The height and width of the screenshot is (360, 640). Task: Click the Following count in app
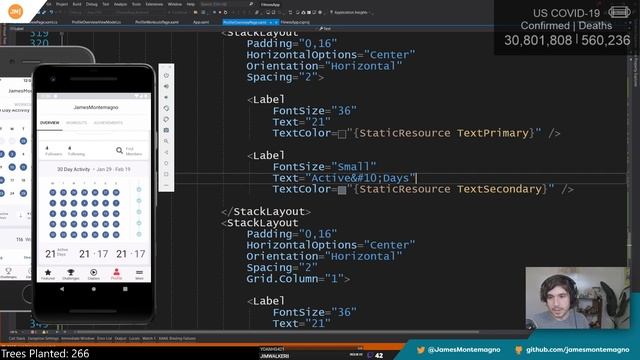tap(76, 151)
